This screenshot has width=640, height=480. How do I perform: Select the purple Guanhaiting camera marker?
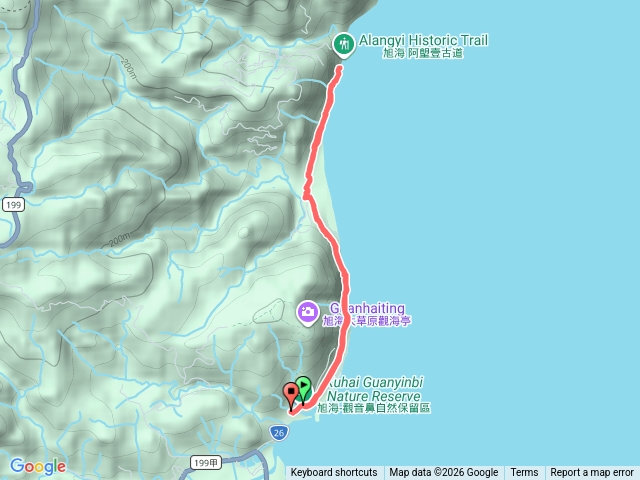307,313
